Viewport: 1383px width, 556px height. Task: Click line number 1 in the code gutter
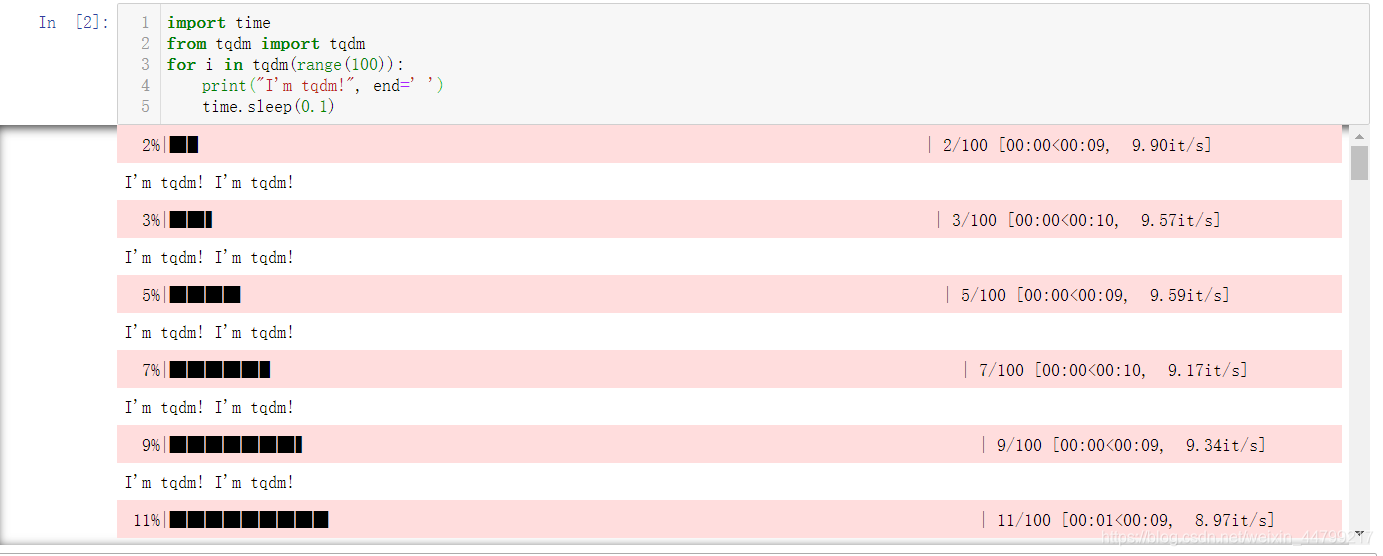click(145, 23)
